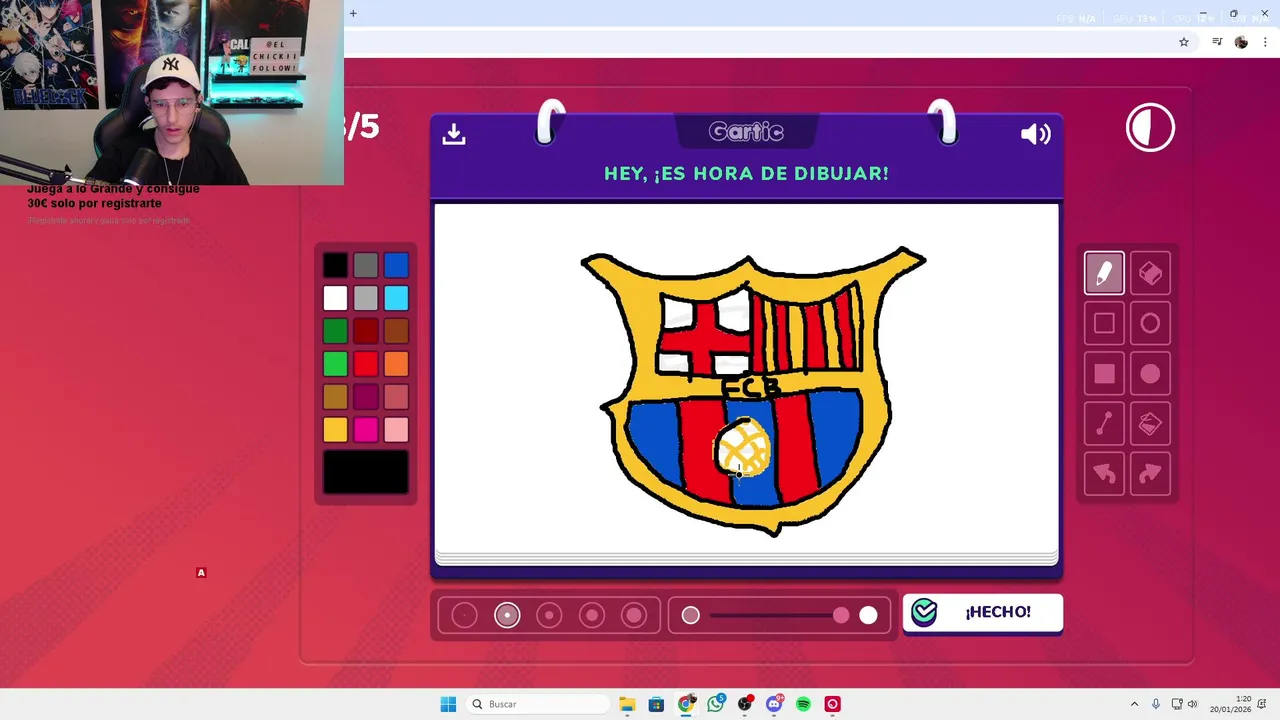Pick the bright red color swatch
This screenshot has height=720, width=1280.
click(366, 364)
